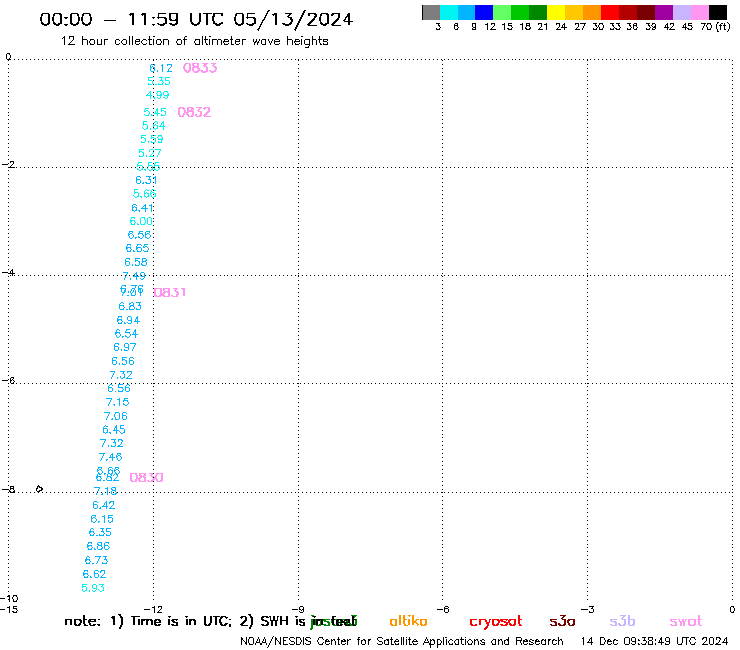Click the dark red 's3a' satellite label
This screenshot has height=650, width=740.
(x=562, y=622)
